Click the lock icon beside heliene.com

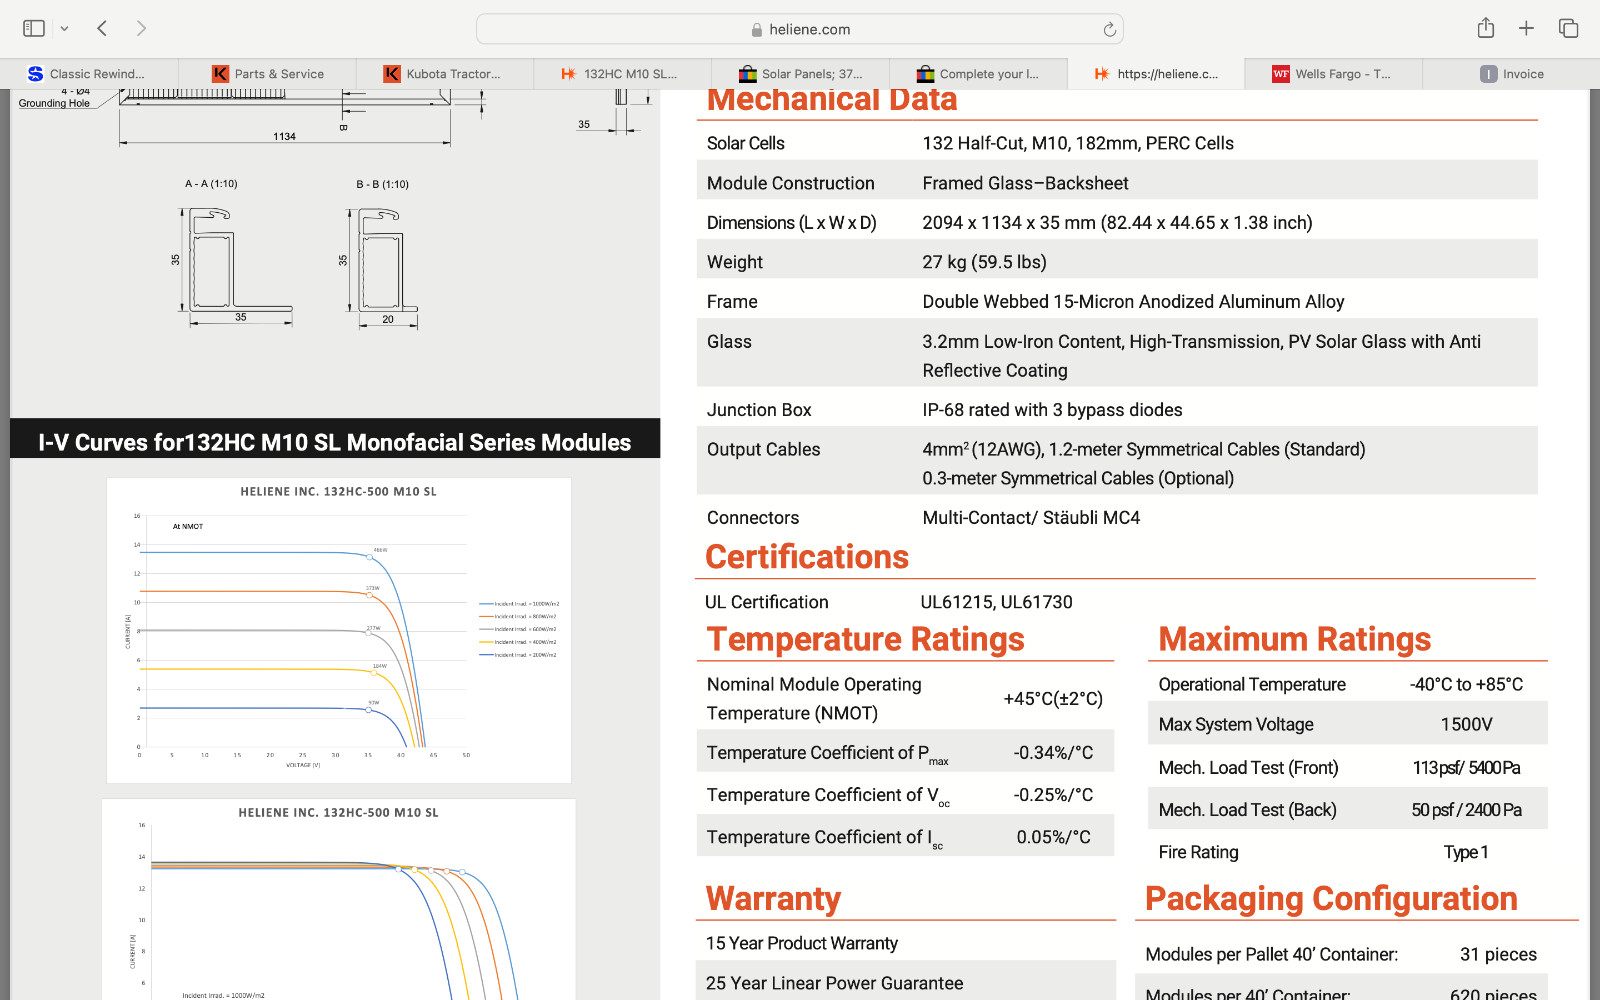pos(757,30)
